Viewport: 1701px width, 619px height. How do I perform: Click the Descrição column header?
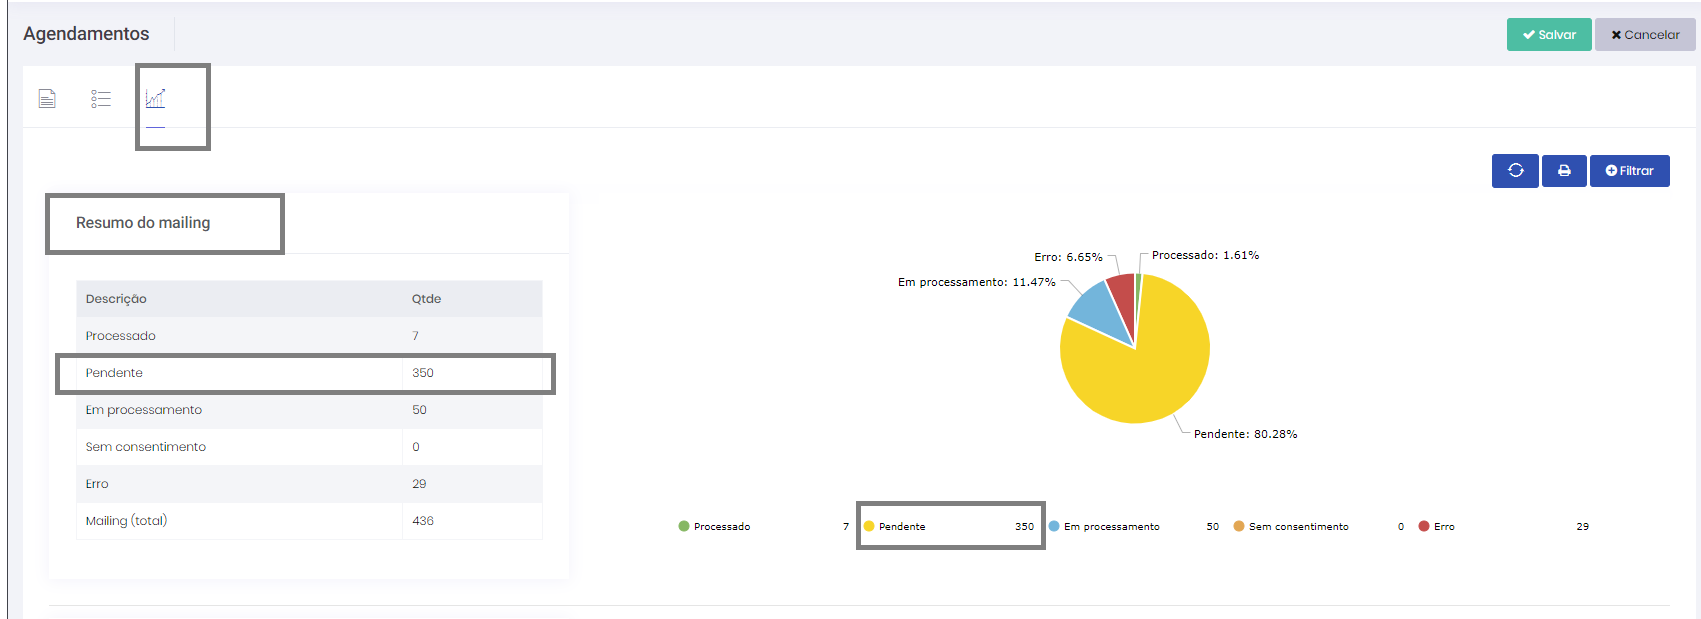116,299
